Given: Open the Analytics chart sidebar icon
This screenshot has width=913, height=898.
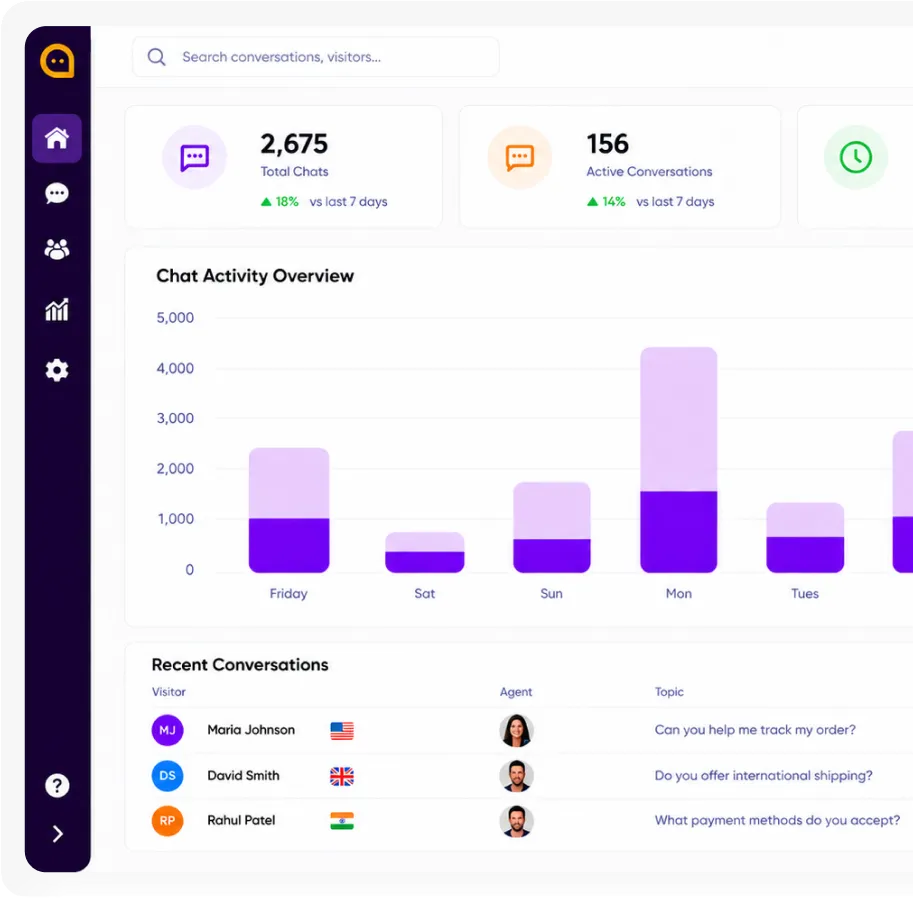Looking at the screenshot, I should click(57, 310).
